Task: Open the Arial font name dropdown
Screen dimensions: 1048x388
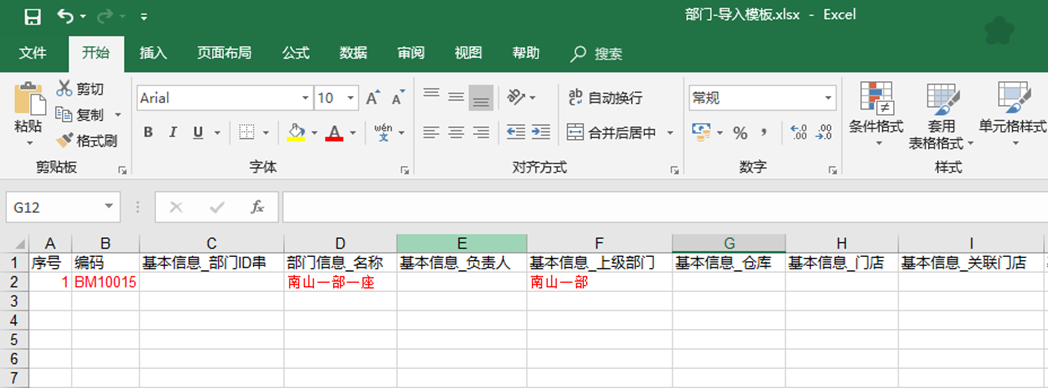Action: [x=305, y=98]
